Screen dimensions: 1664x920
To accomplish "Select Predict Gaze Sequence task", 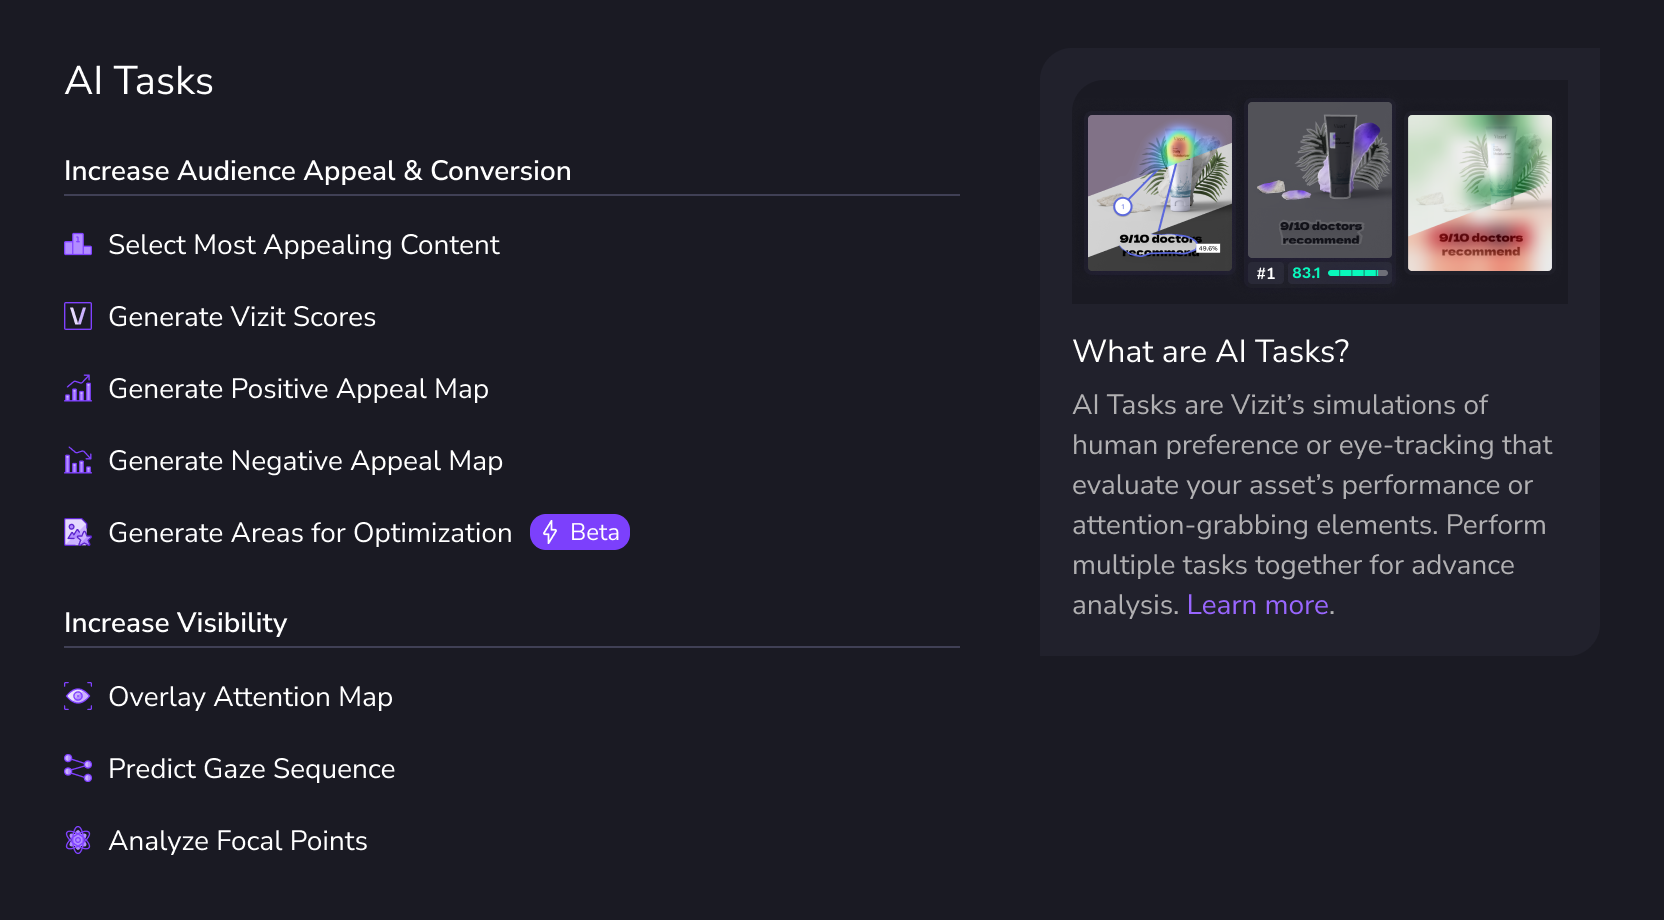I will click(251, 769).
